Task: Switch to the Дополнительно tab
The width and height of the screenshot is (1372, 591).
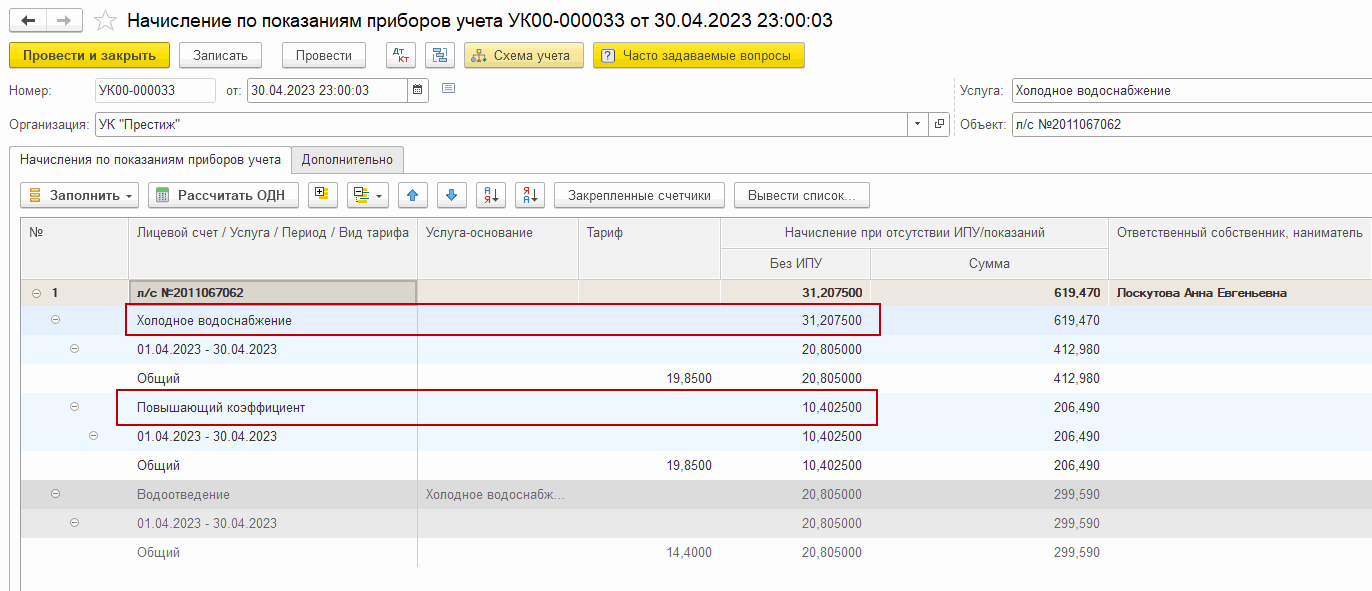Action: coord(348,159)
